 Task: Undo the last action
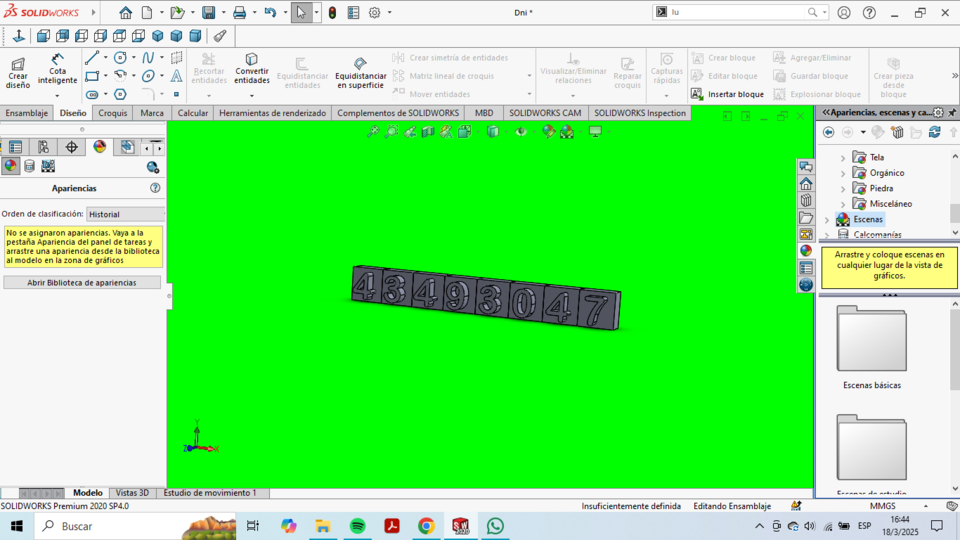pos(270,12)
